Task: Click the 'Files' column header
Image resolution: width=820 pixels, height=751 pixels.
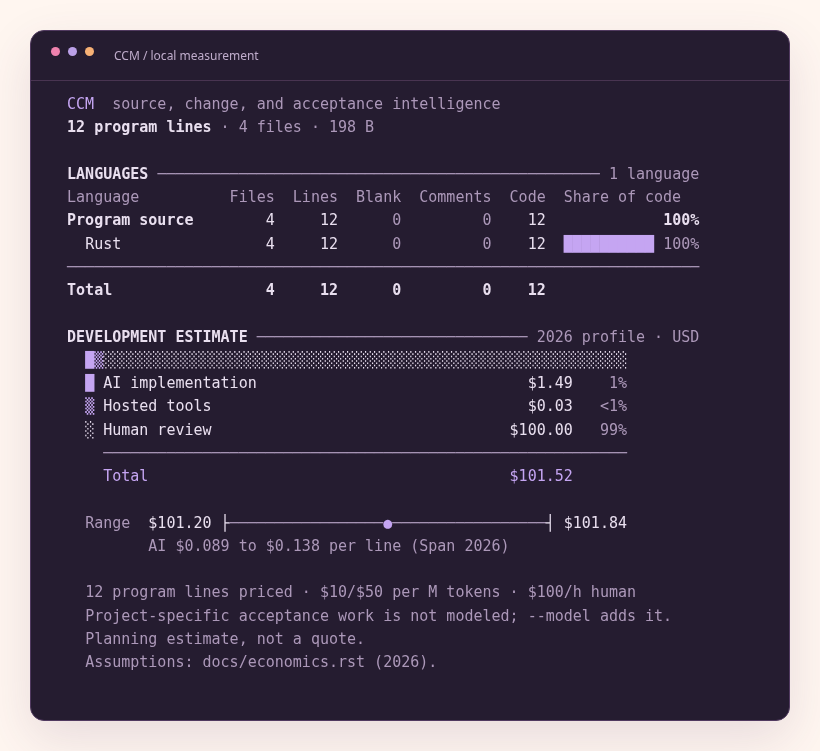Action: (x=252, y=197)
